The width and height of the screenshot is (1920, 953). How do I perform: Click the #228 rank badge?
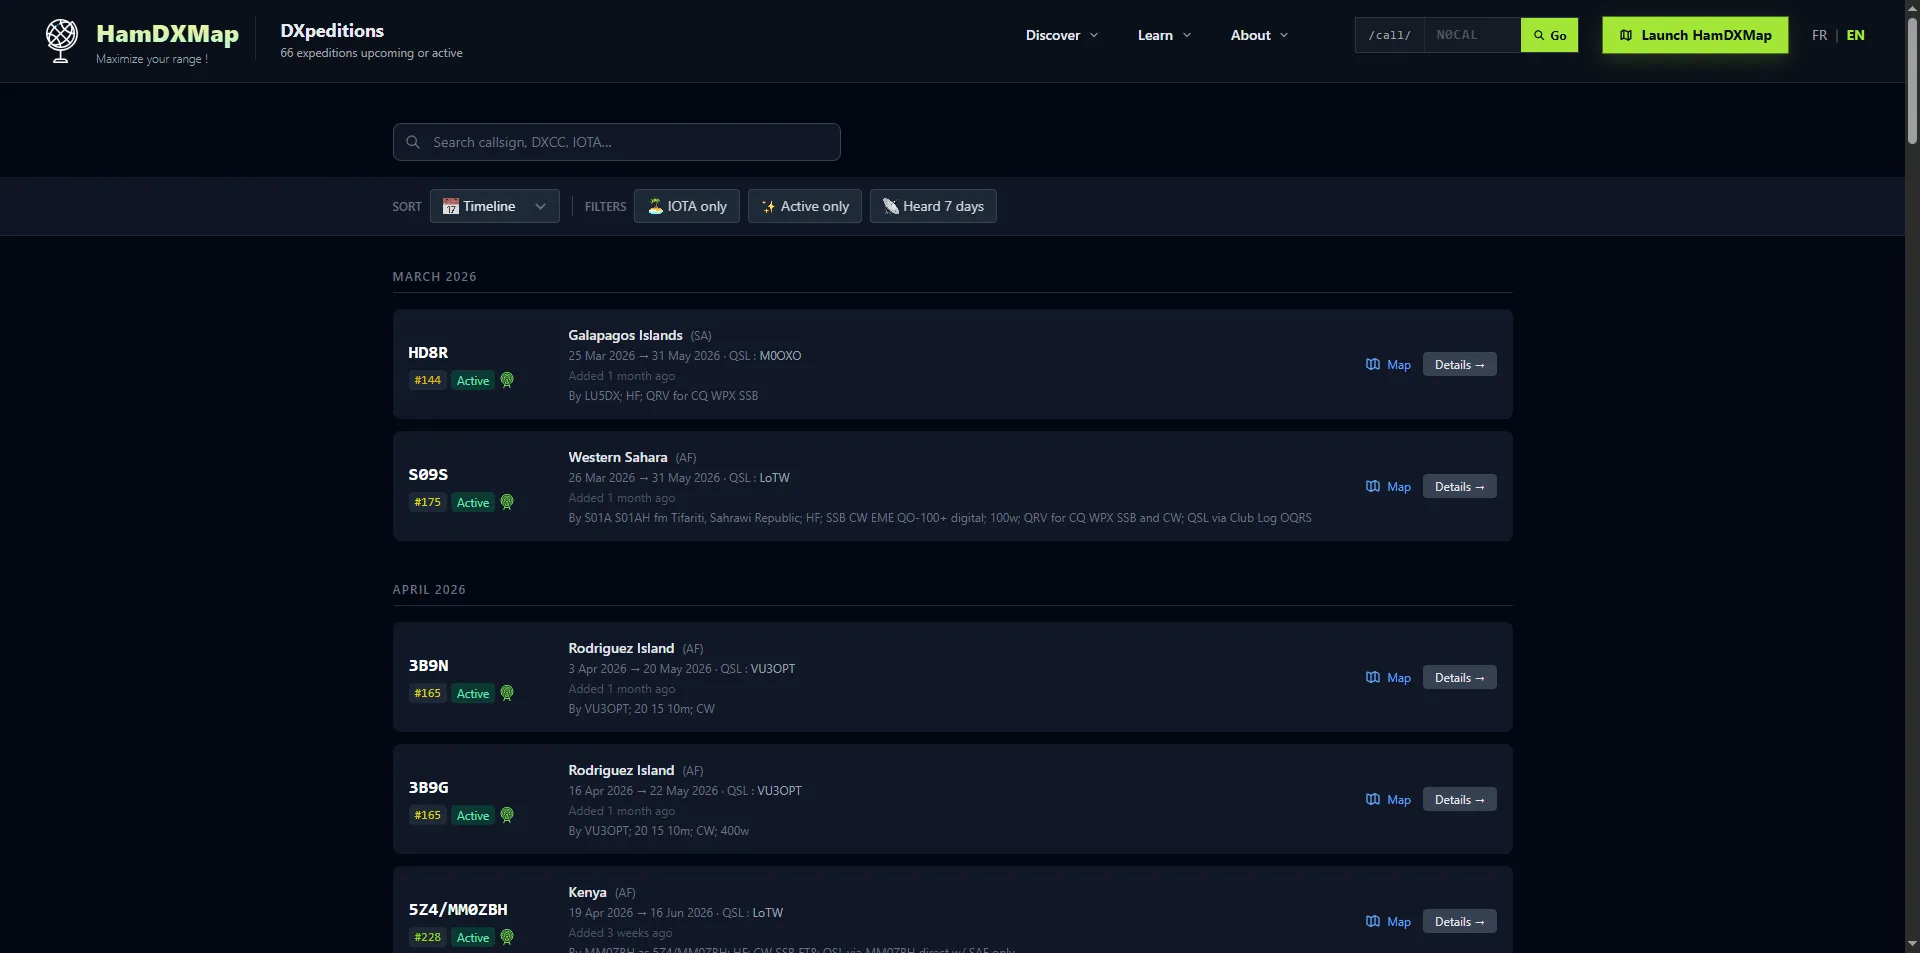coord(427,937)
